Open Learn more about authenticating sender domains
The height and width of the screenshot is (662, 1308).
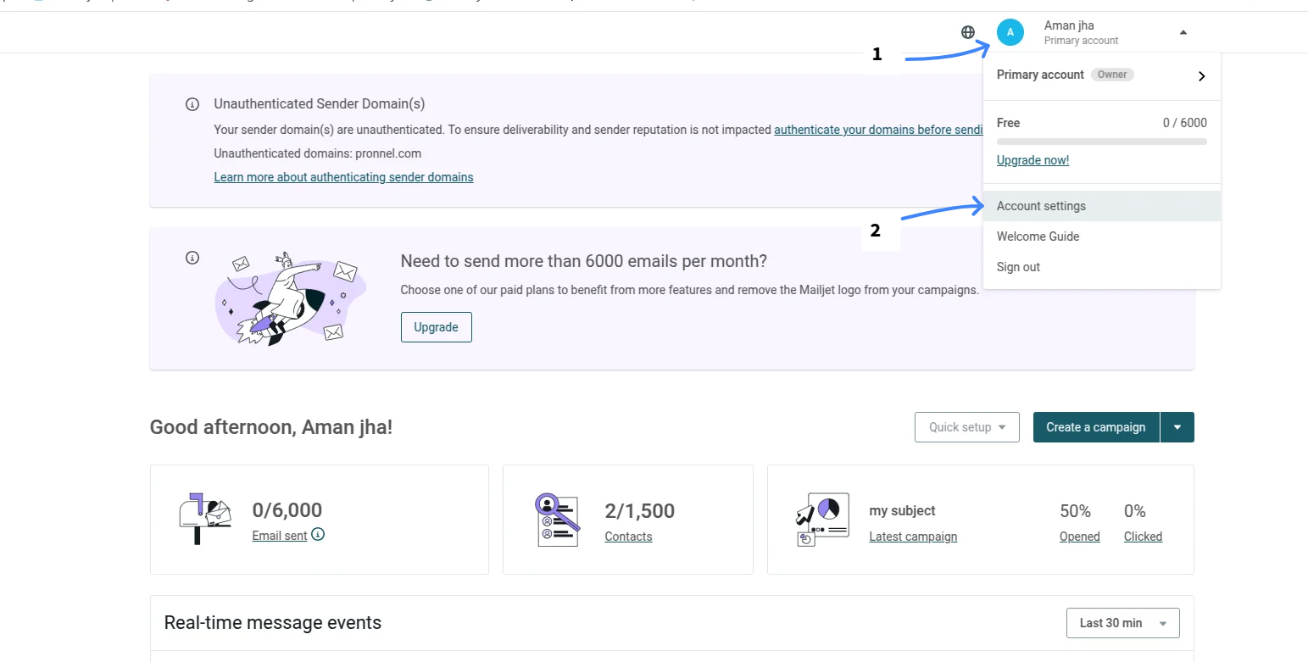pos(343,177)
